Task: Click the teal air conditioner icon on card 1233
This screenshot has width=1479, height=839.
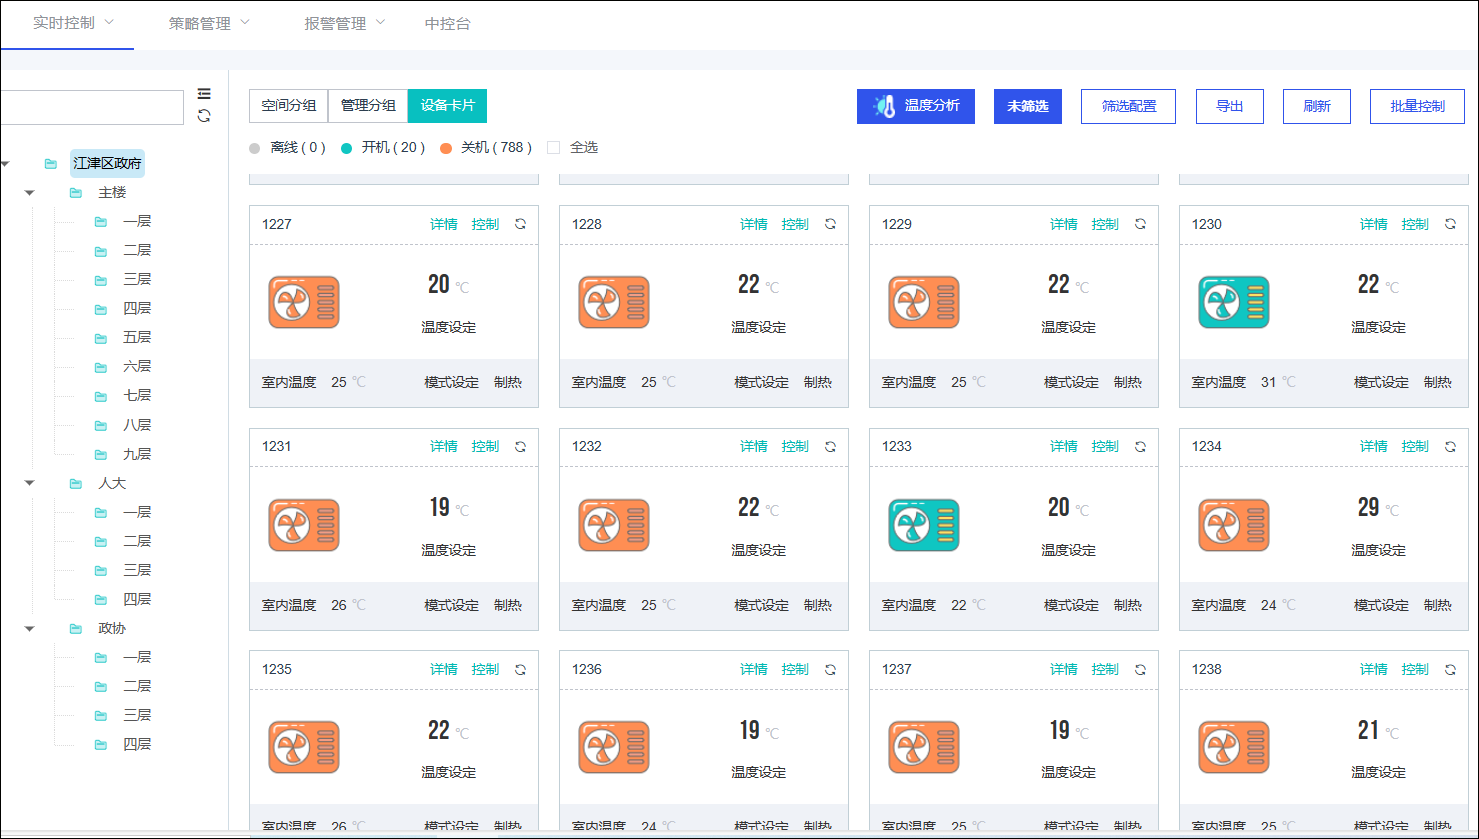Action: (923, 525)
